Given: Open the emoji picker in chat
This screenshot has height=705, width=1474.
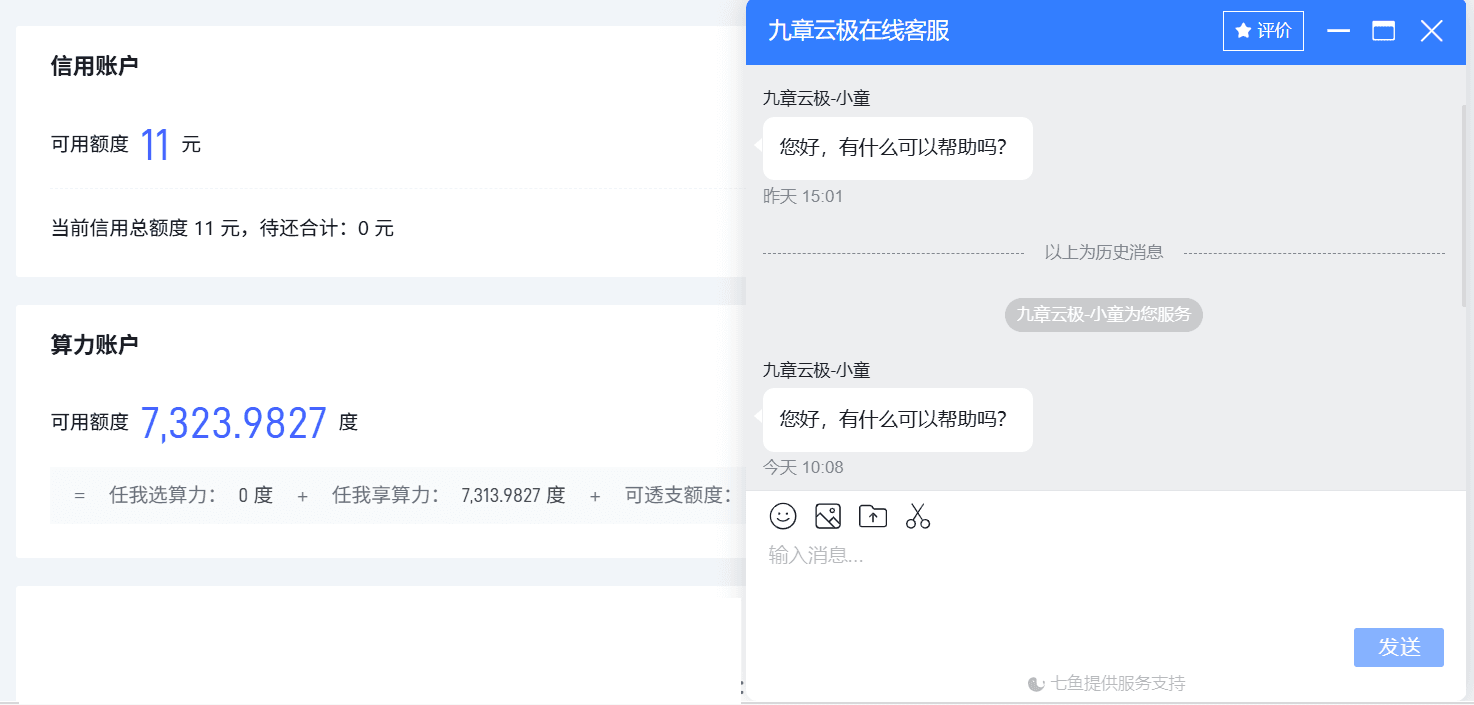Looking at the screenshot, I should coord(783,516).
